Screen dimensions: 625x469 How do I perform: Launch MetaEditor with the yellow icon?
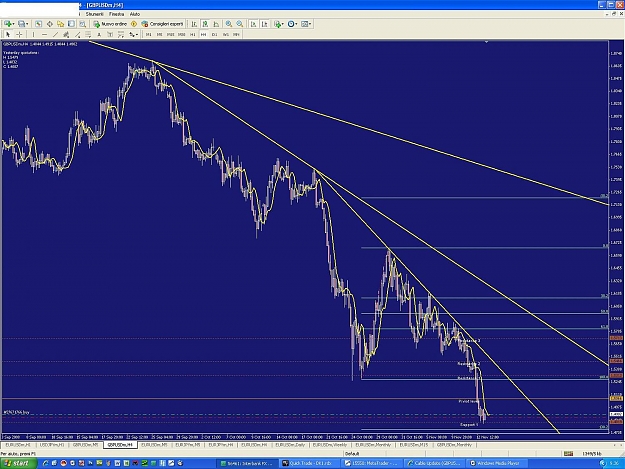134,24
